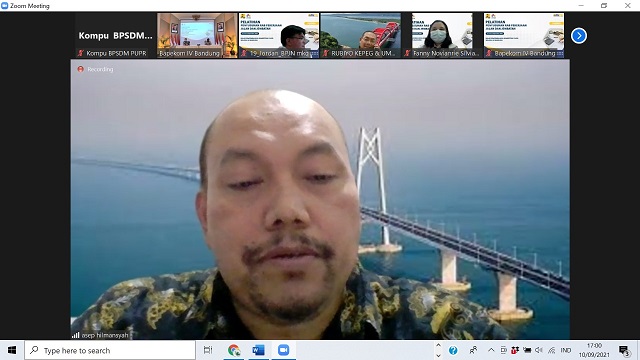Open Microsoft Word from taskbar
Screen dimensions: 640x360
tap(258, 350)
